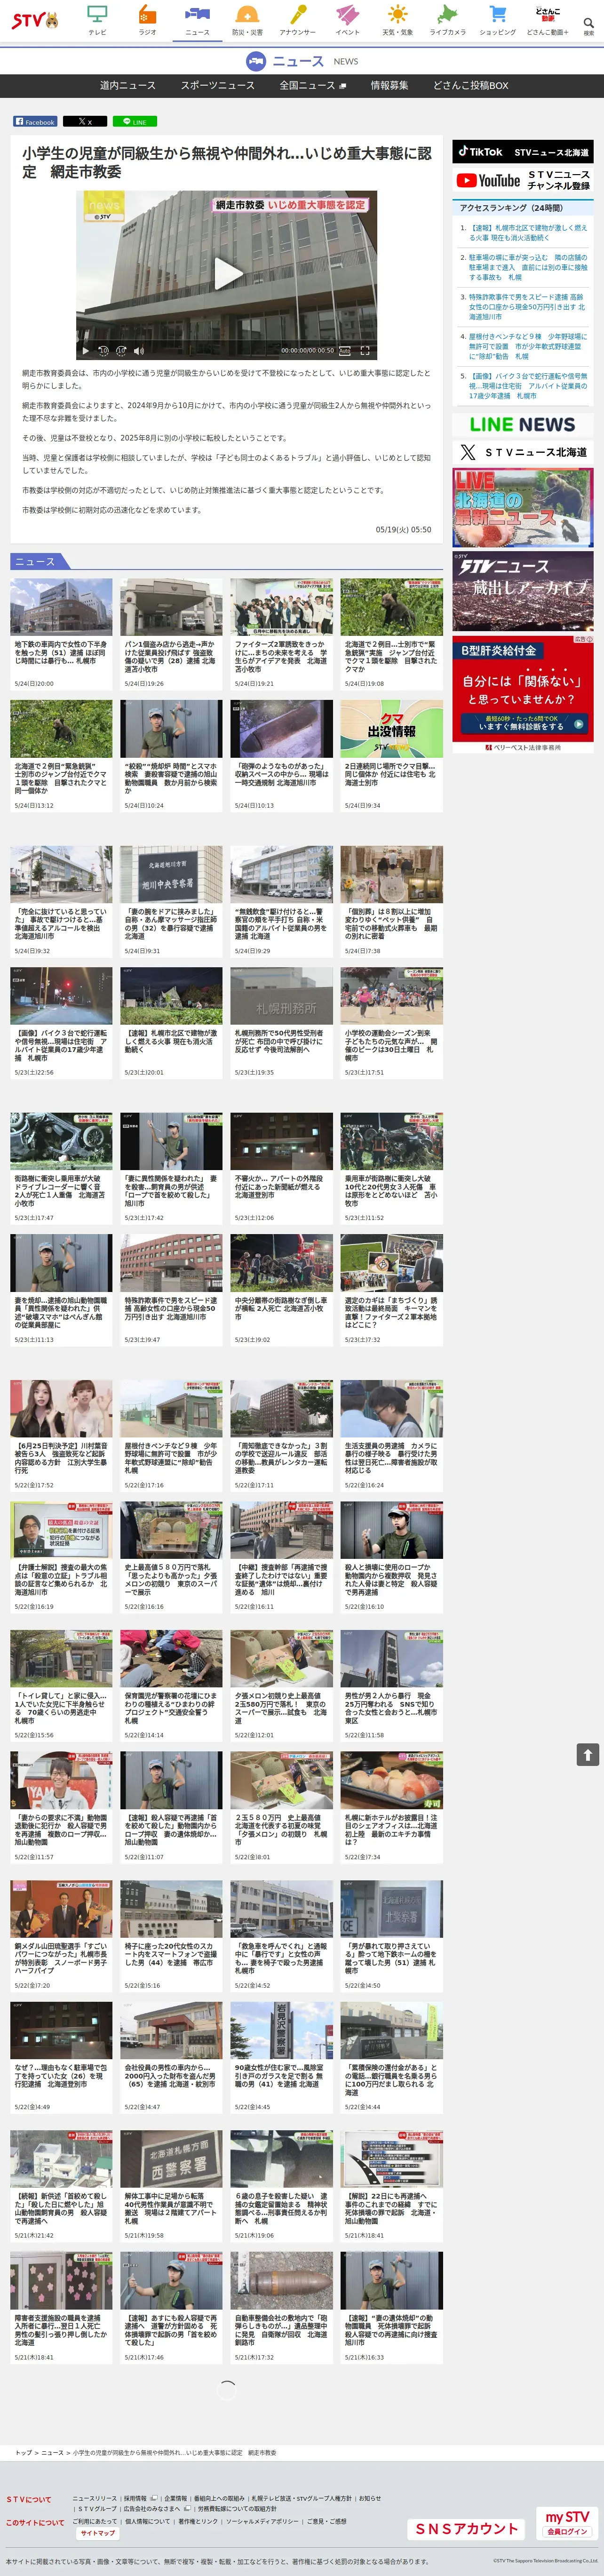Open the ラジオ section icon
Screen dimensions: 604x2576
(147, 20)
